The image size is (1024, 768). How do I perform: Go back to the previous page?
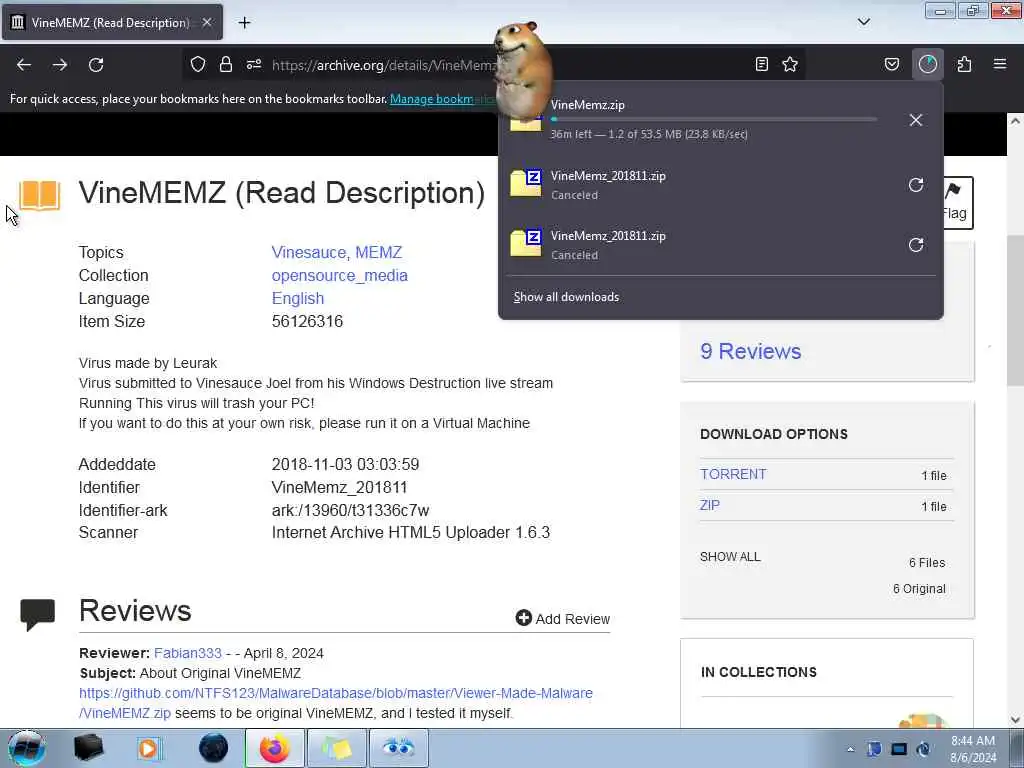pos(24,65)
